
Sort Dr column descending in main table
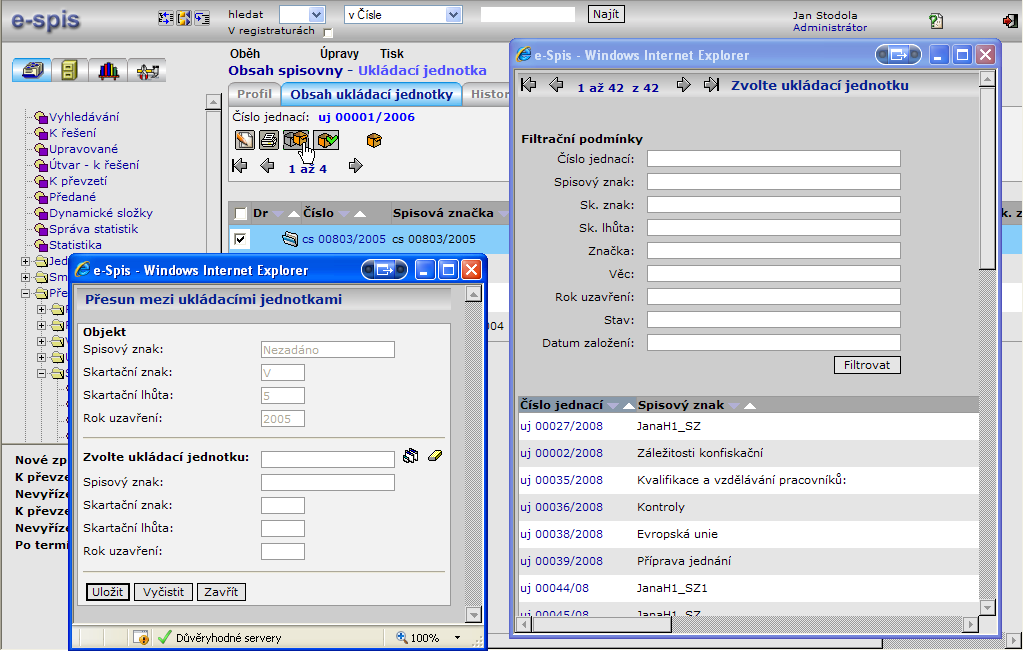coord(278,214)
